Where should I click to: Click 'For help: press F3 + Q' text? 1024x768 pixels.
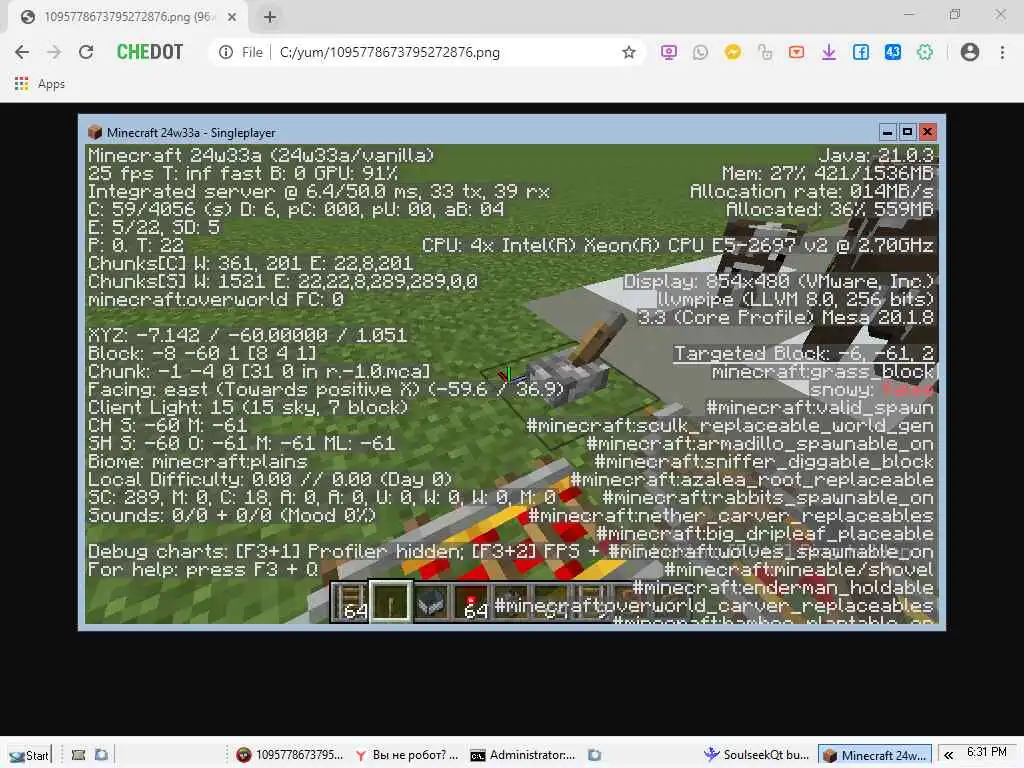coord(203,569)
